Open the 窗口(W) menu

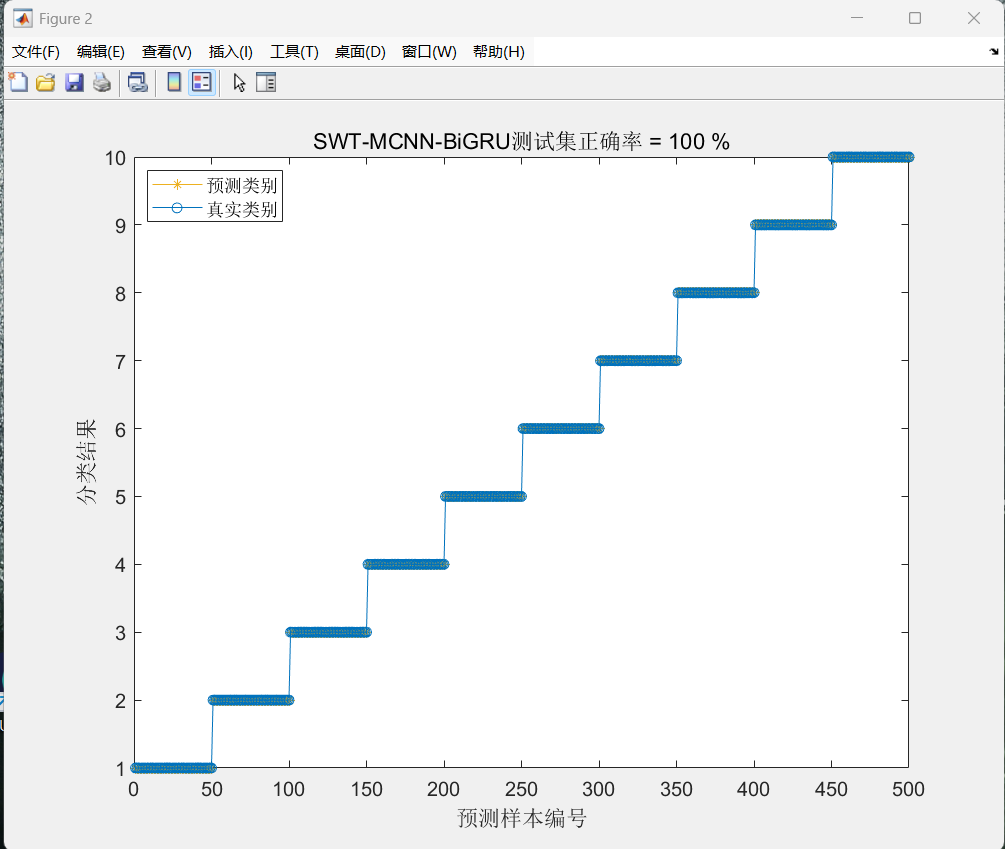click(x=428, y=51)
